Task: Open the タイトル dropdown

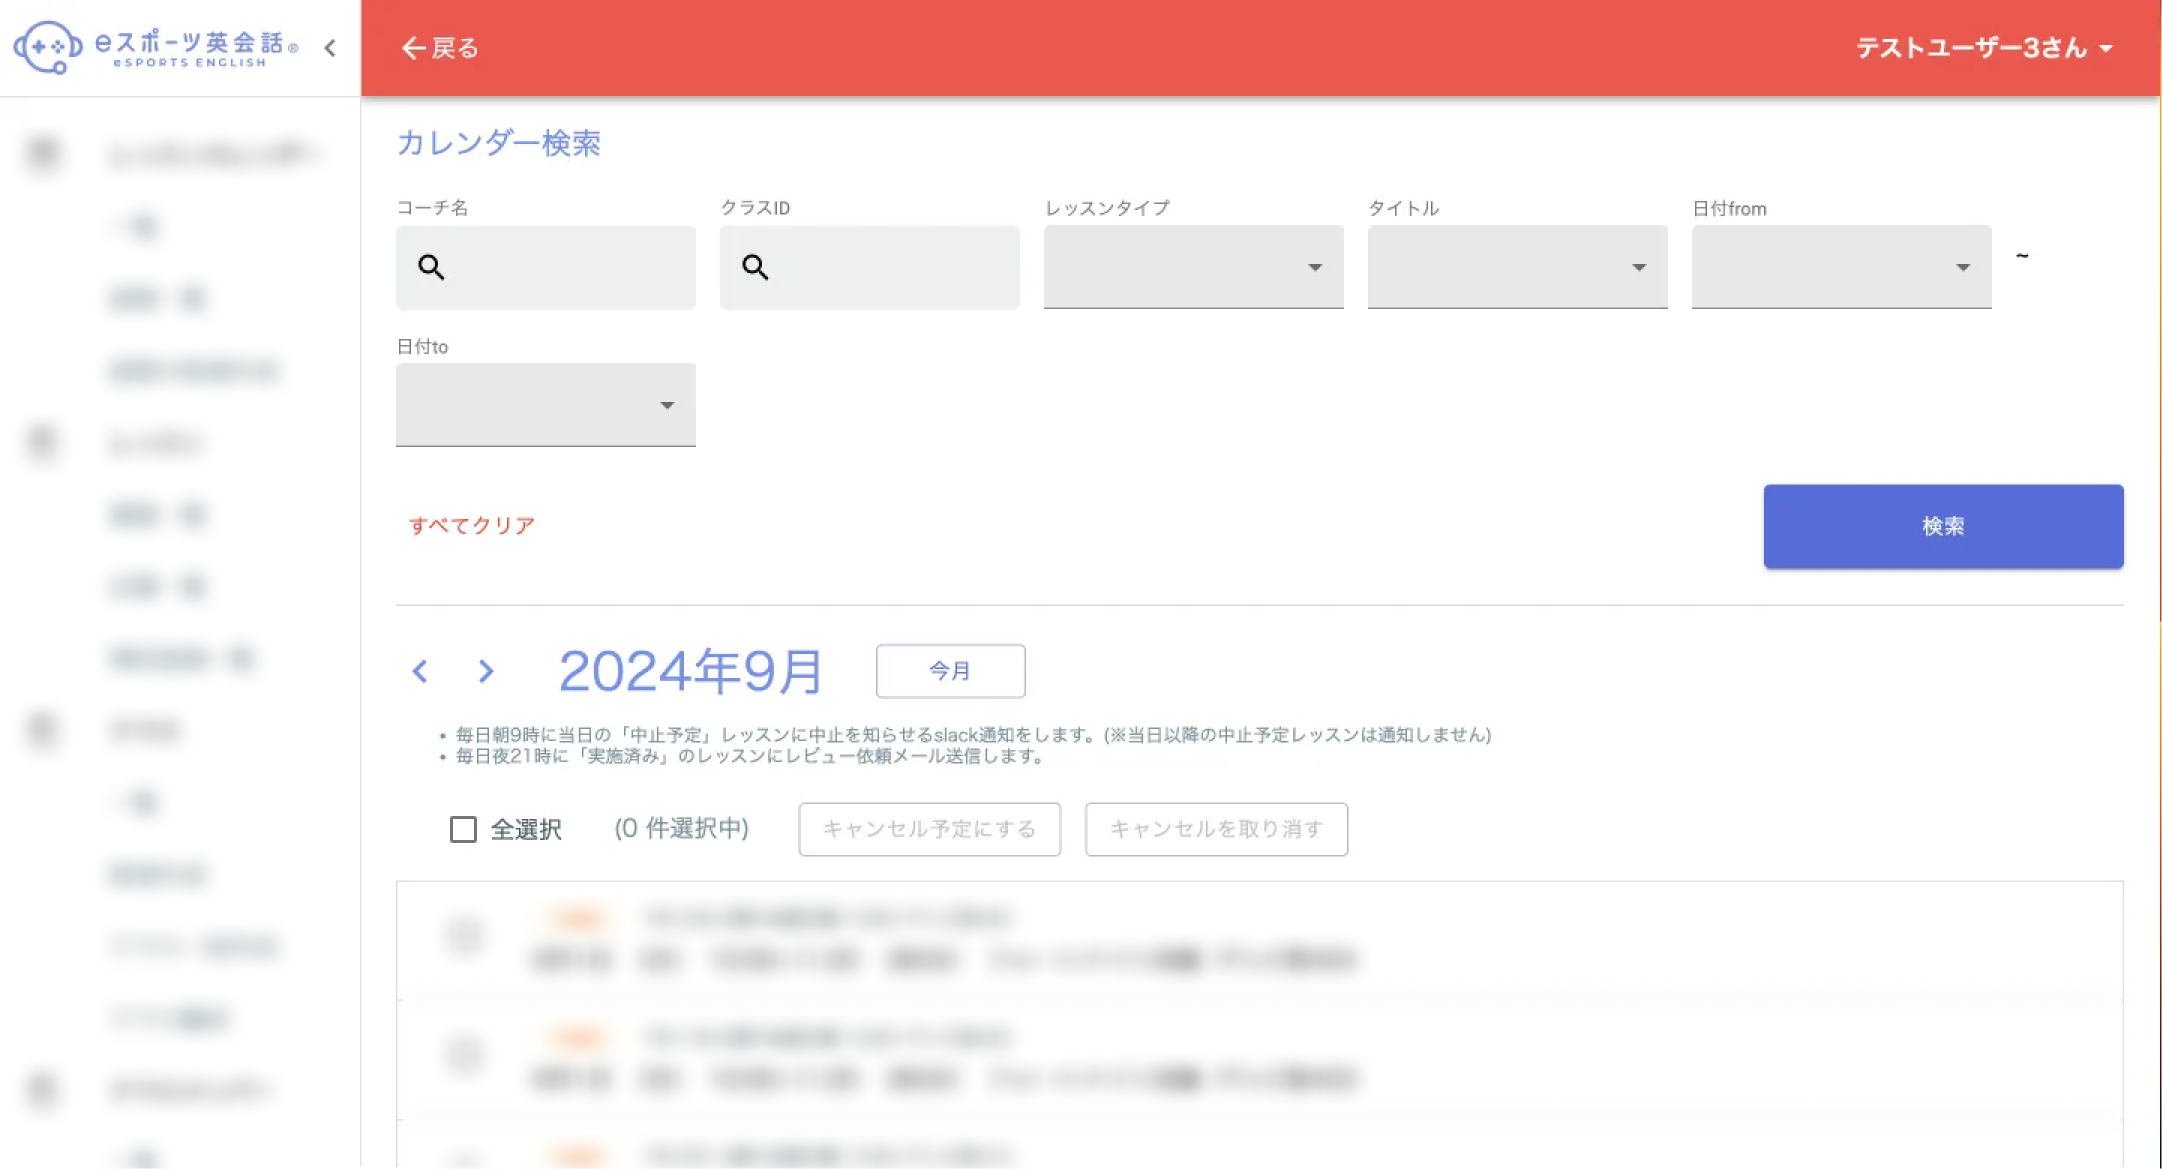Action: tap(1518, 267)
